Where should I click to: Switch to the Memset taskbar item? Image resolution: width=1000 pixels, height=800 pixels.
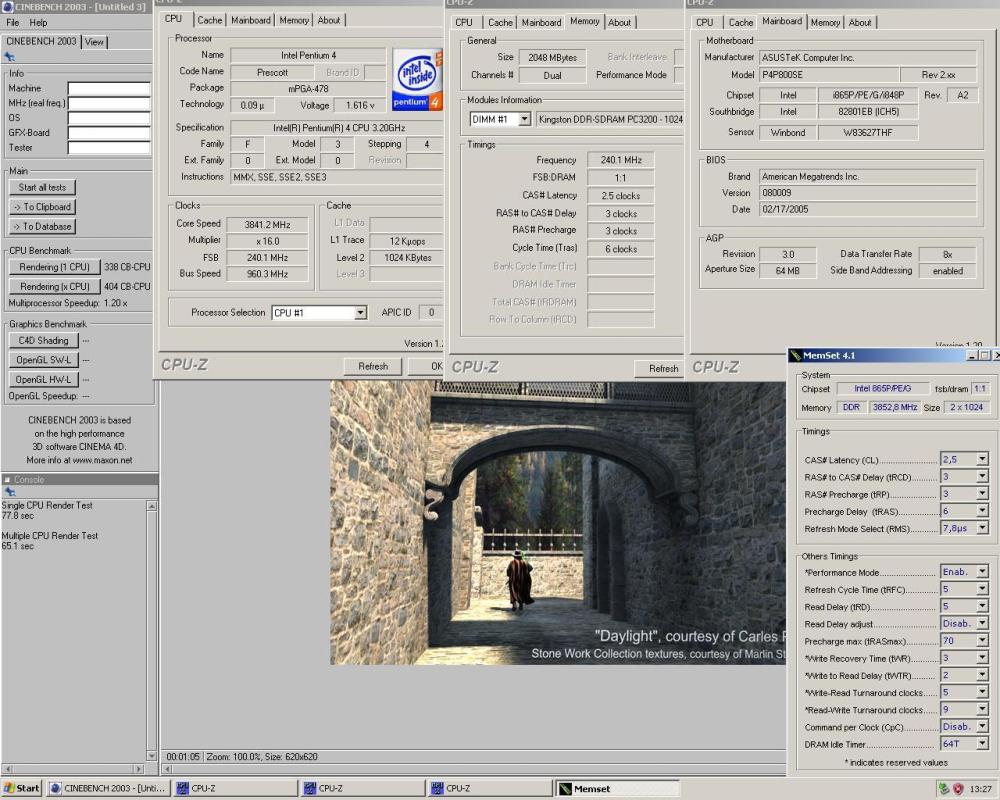617,789
